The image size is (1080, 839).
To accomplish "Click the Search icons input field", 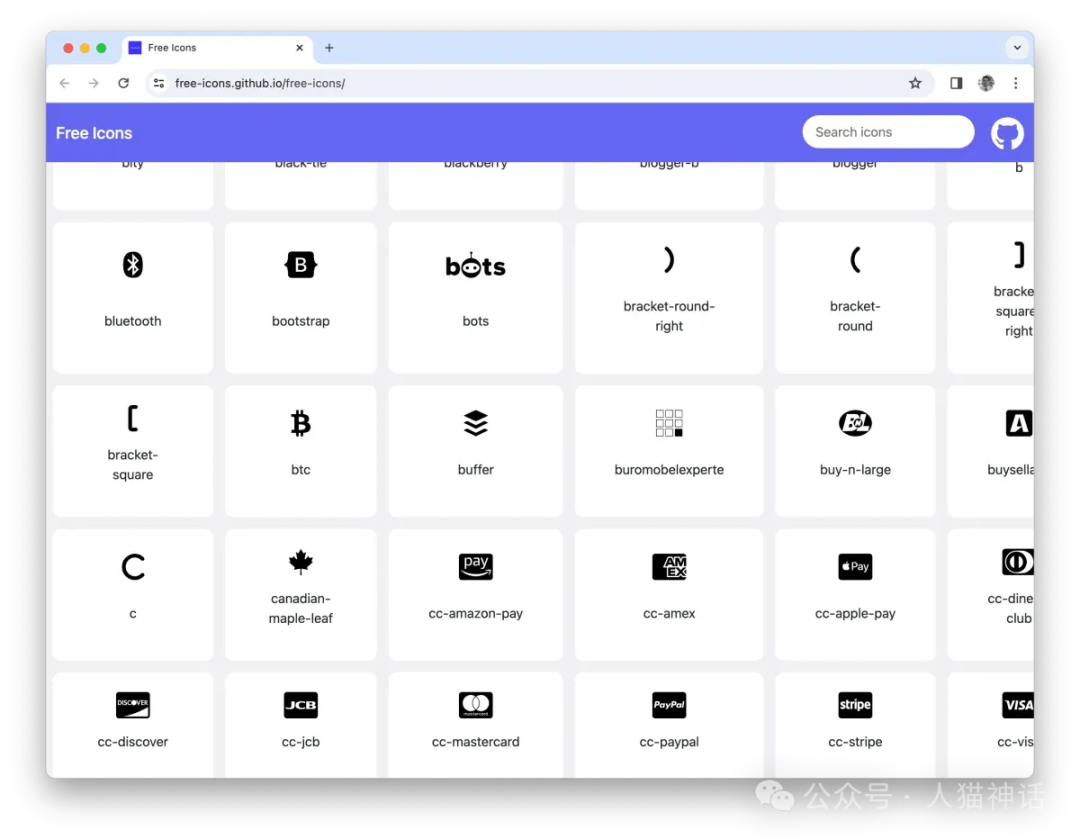I will (x=888, y=132).
